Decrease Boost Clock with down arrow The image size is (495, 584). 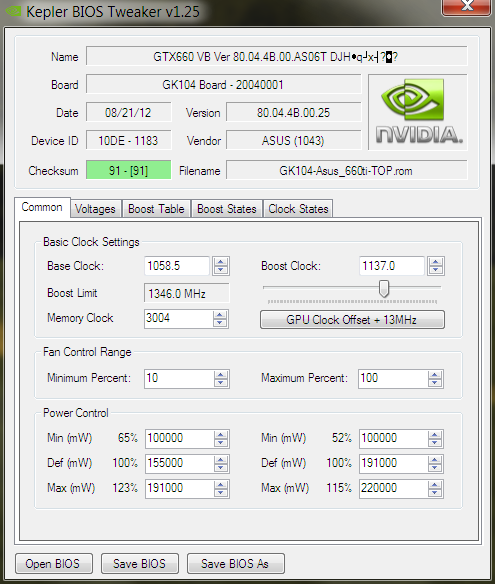436,270
